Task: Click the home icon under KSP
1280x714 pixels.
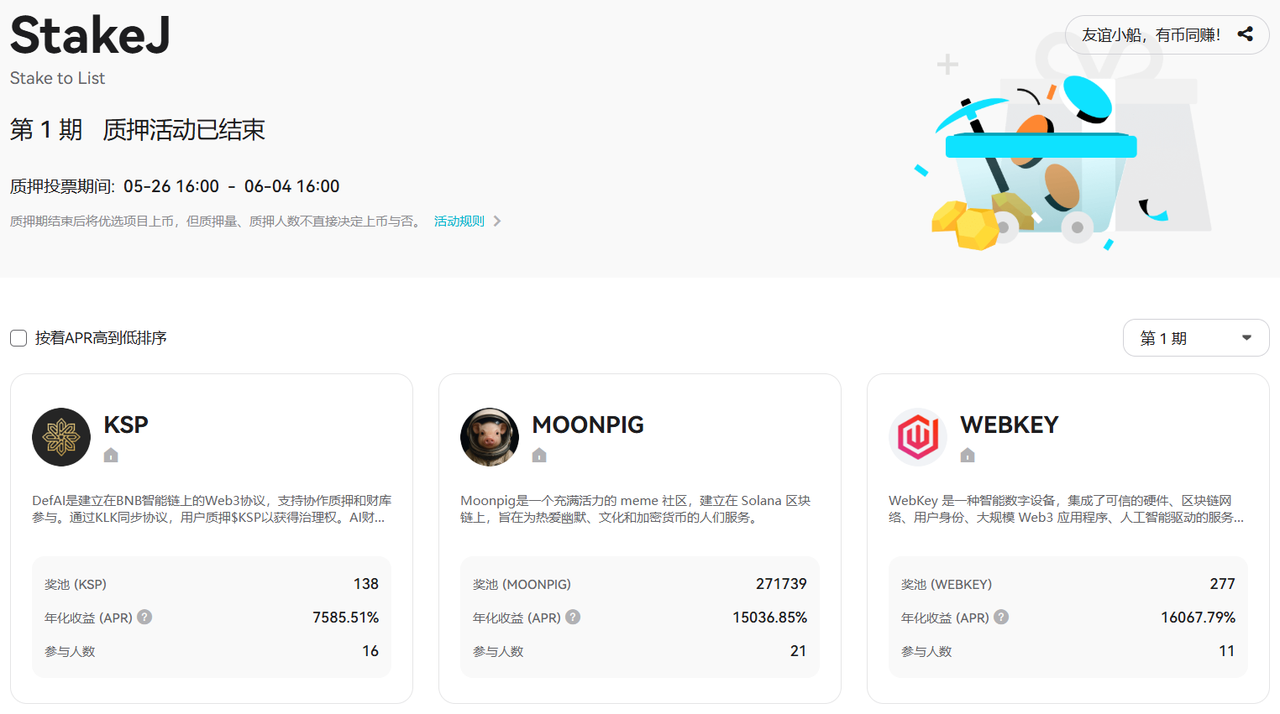Action: (x=111, y=455)
